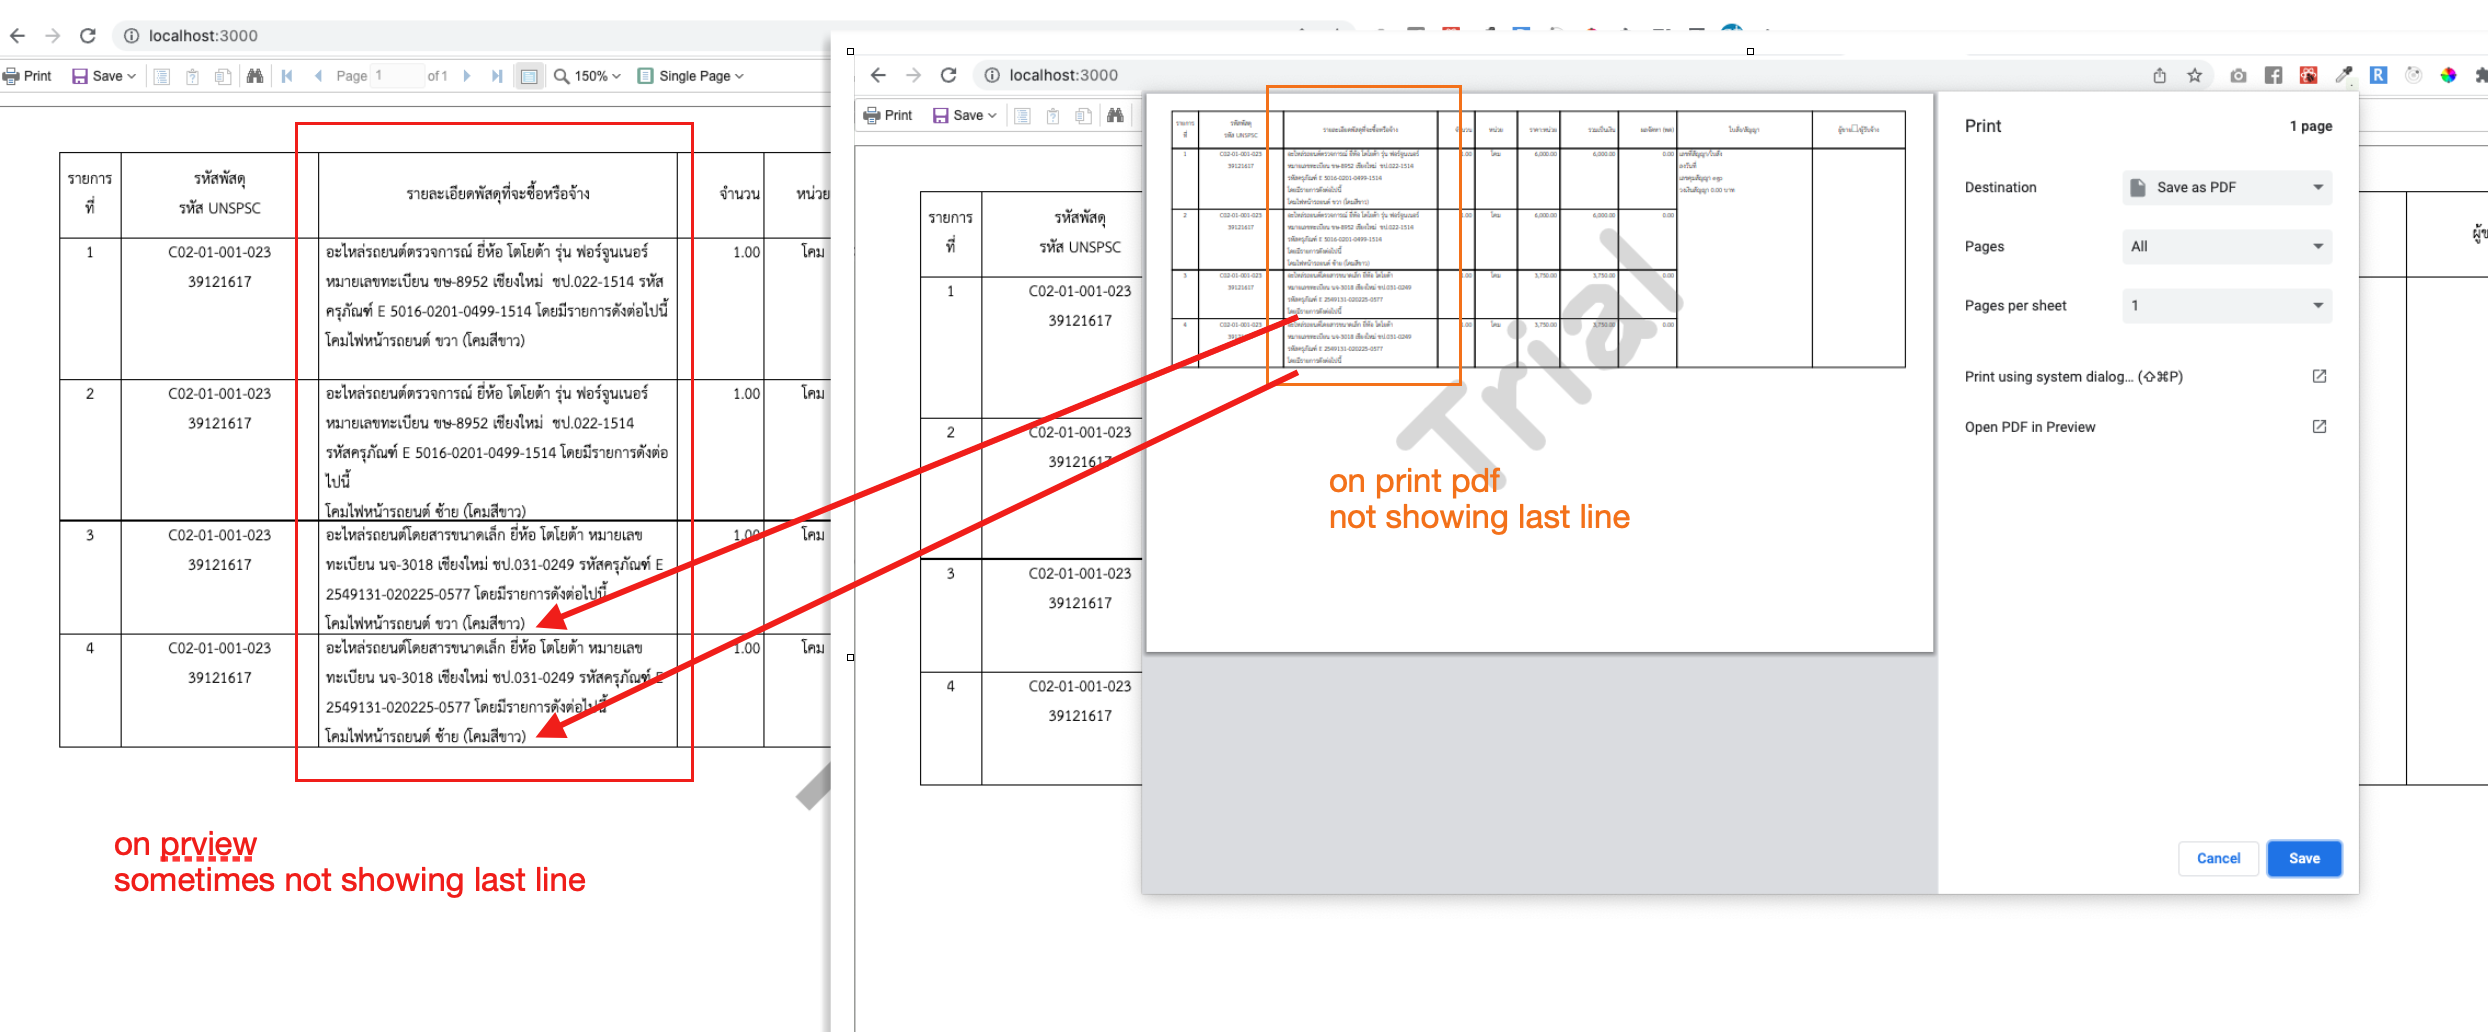Click share icon in right browser toolbar
2488x1032 pixels.
2160,75
